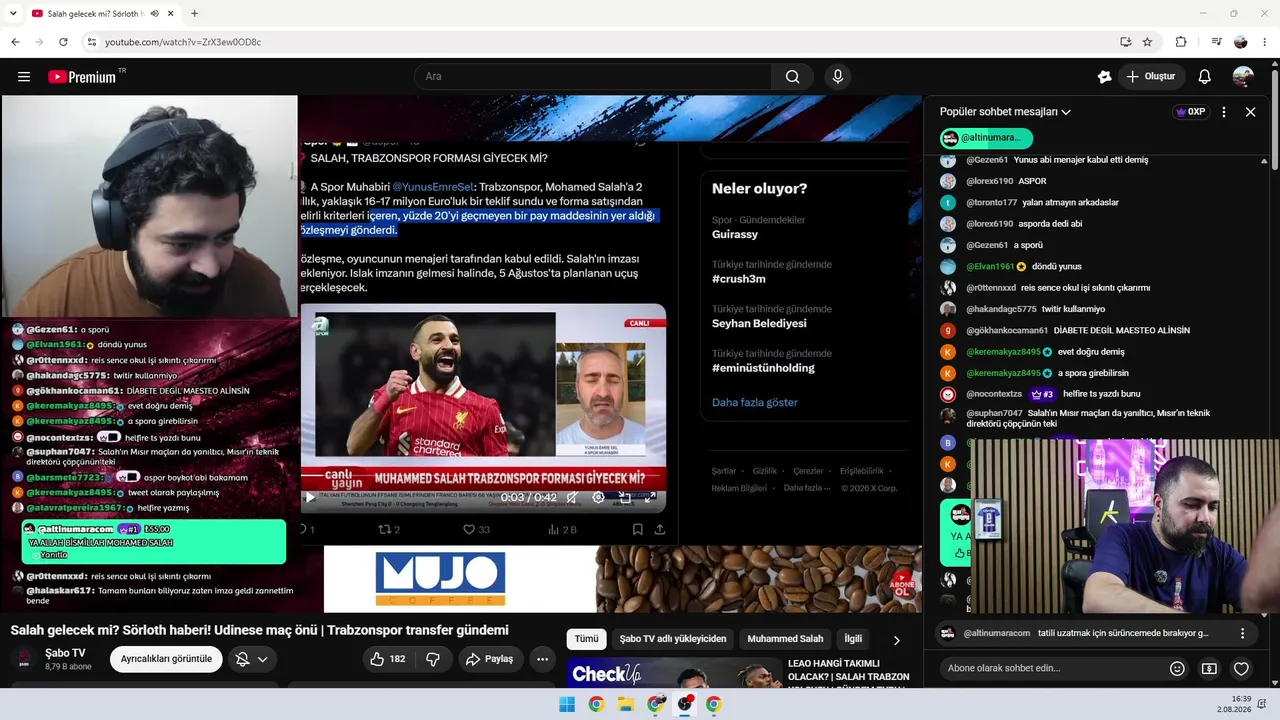Image resolution: width=1280 pixels, height=720 pixels.
Task: Show next filter chips with arrow
Action: pos(896,640)
